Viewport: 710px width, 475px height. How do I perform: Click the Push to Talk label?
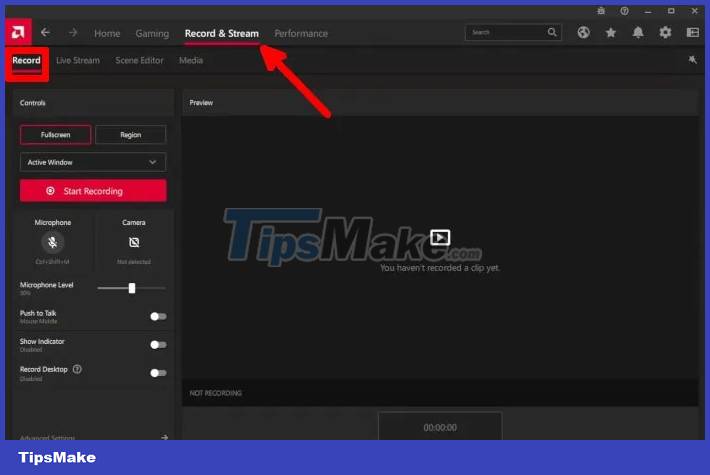pyautogui.click(x=38, y=313)
